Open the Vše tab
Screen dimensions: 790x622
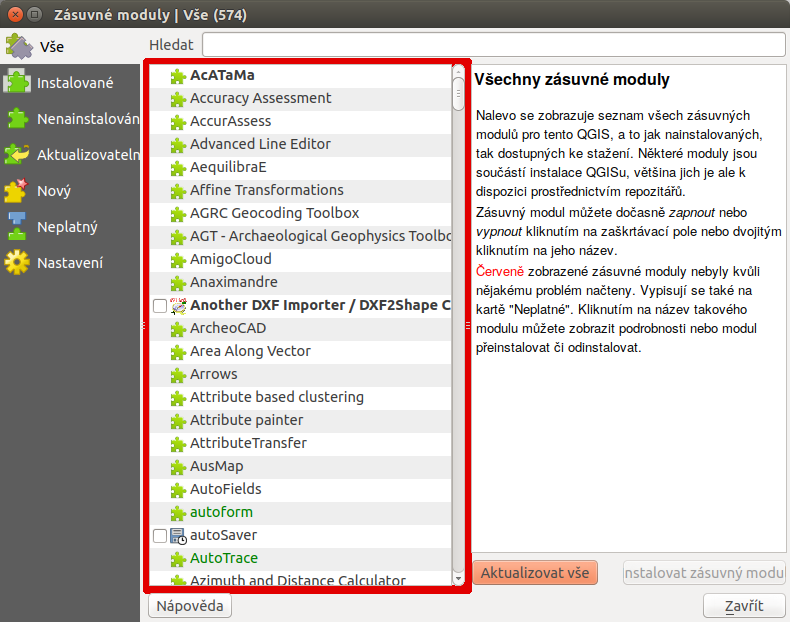coord(70,46)
